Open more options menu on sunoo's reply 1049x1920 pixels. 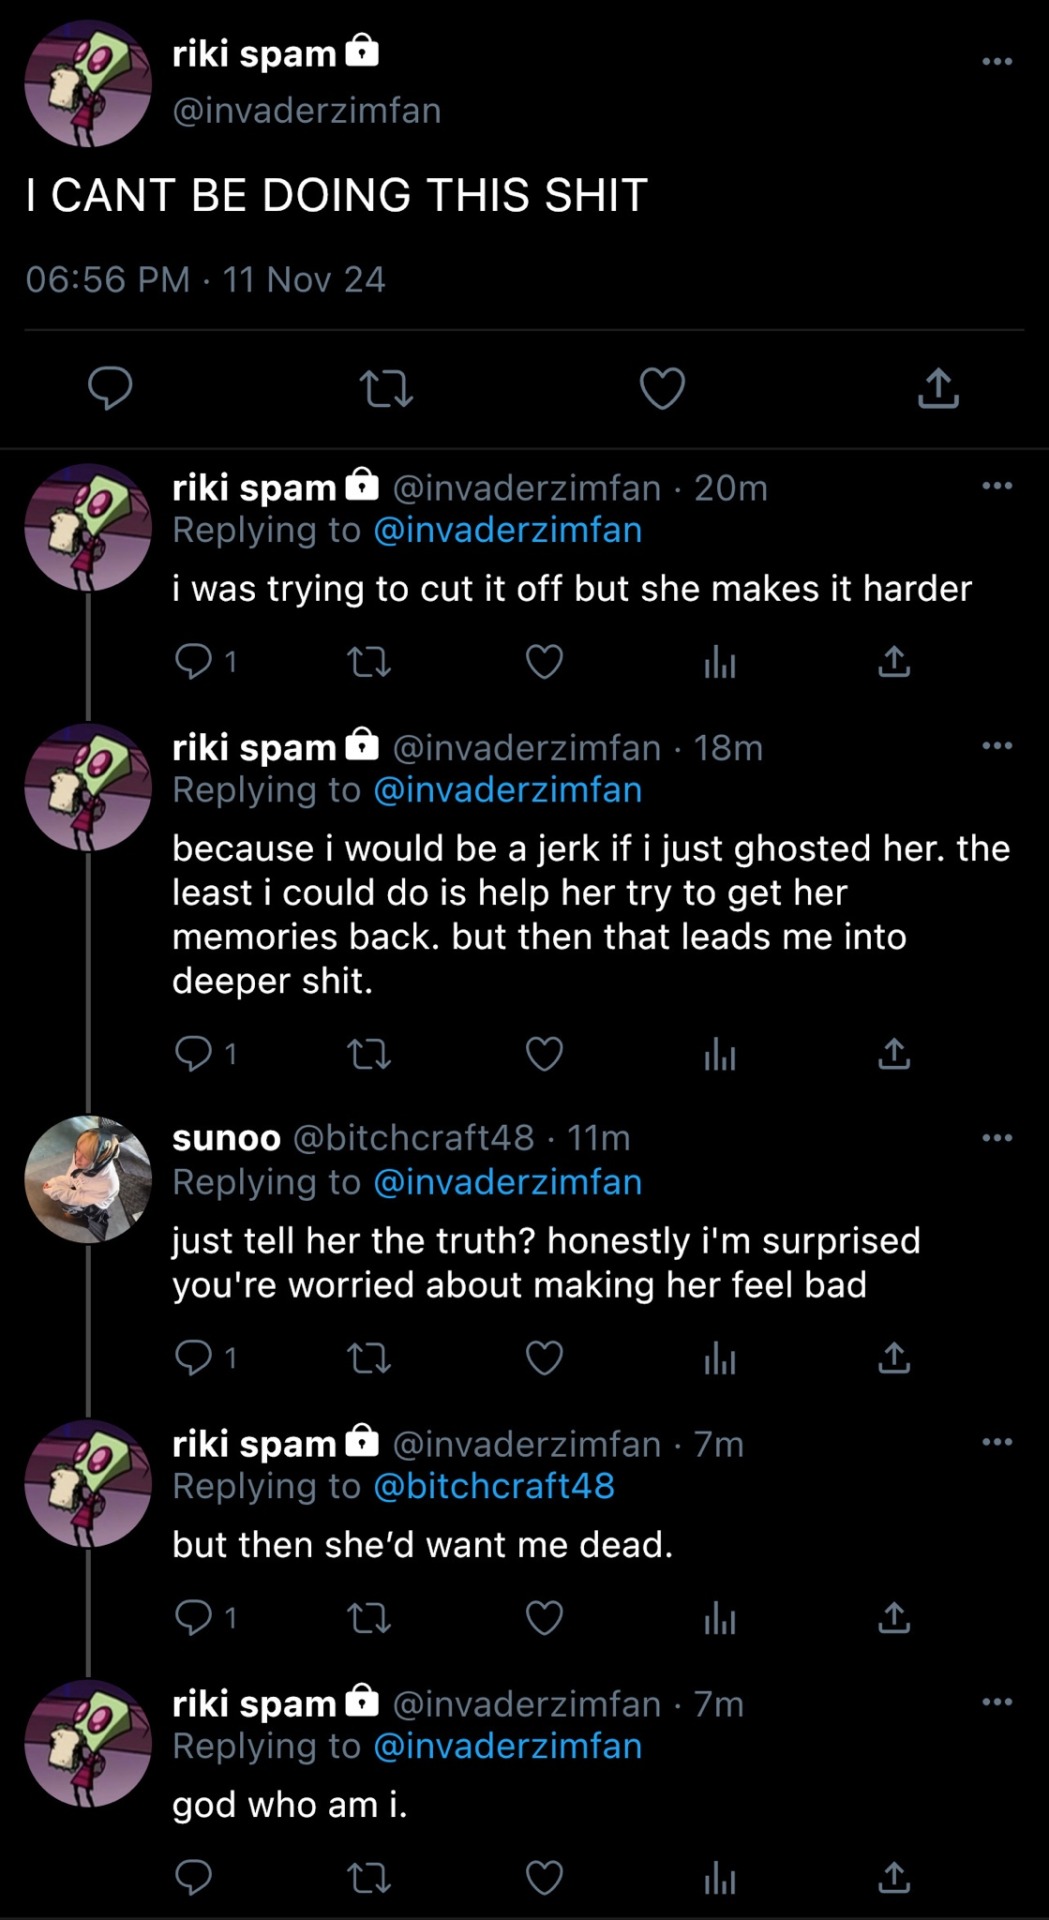point(997,1138)
